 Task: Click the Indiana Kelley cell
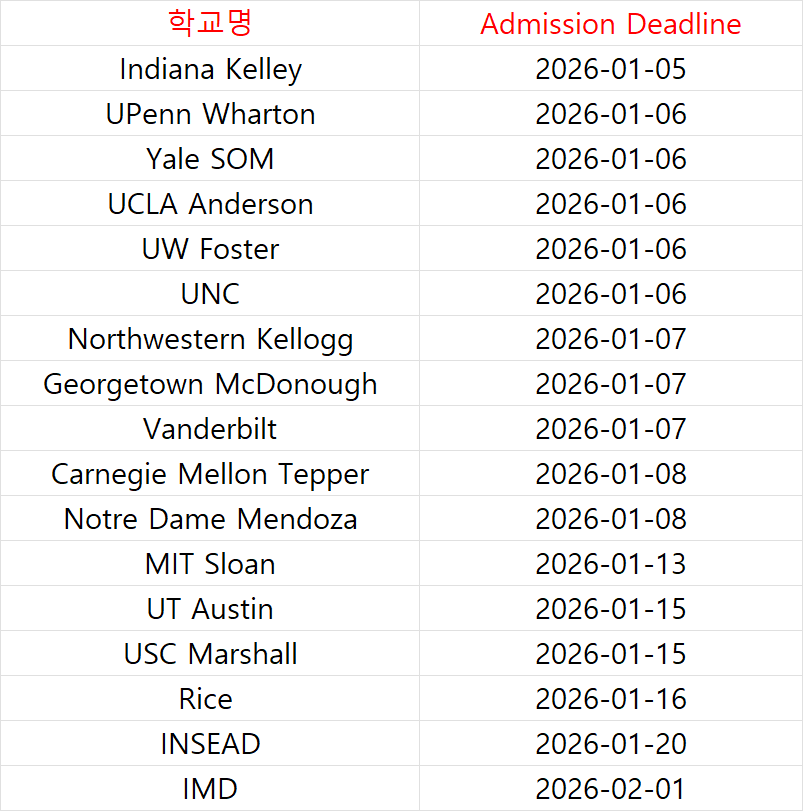pyautogui.click(x=210, y=68)
